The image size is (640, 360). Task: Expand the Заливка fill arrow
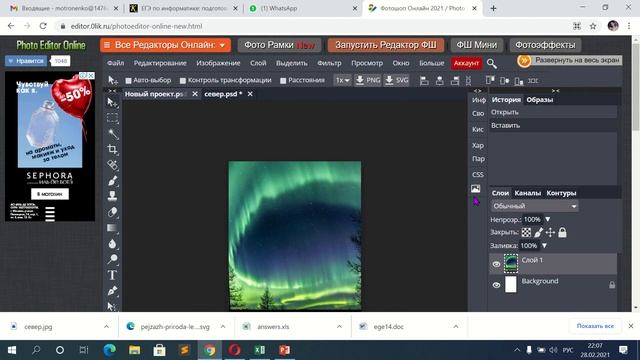[x=544, y=246]
